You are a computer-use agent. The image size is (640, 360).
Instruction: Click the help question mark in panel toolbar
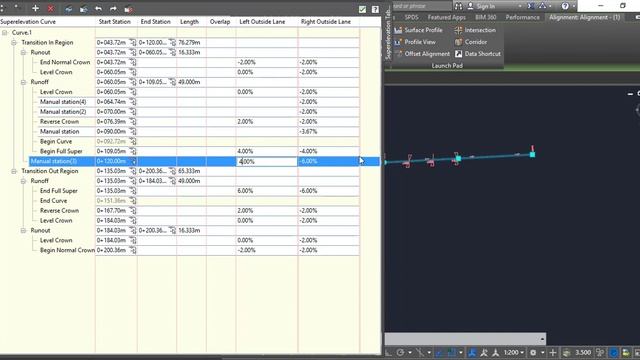[375, 9]
